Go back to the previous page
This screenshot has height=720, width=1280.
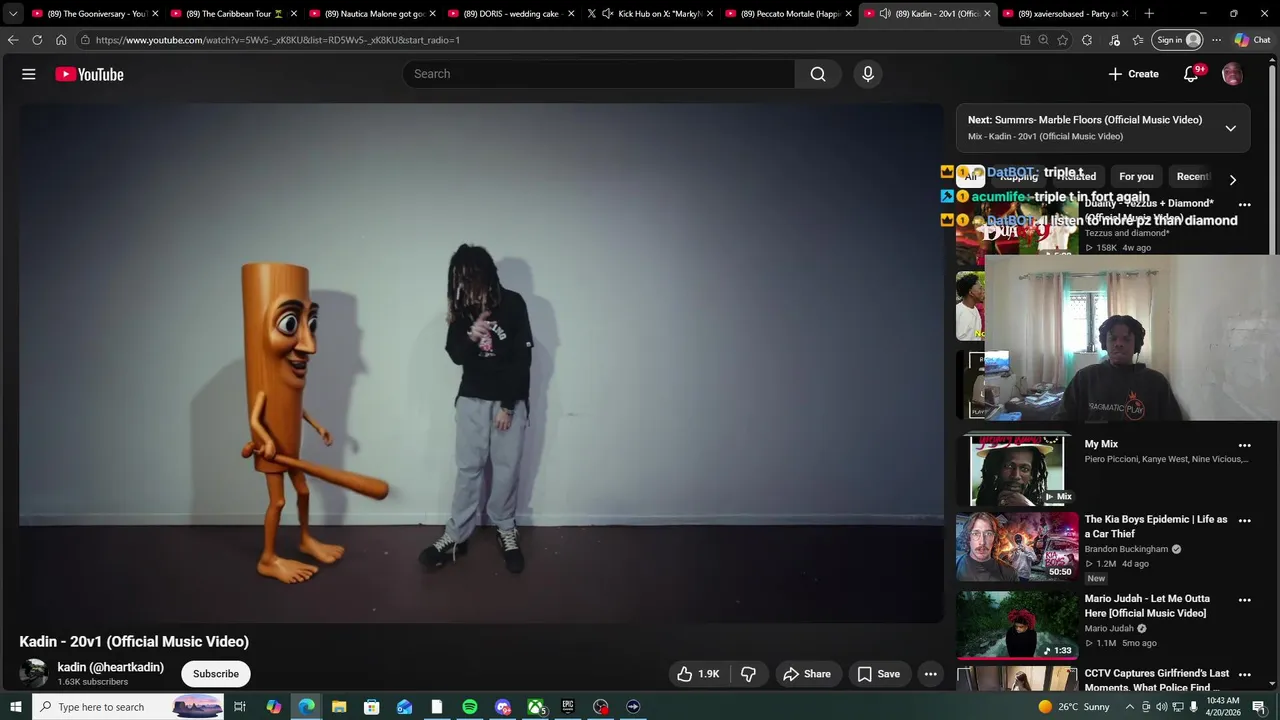coord(13,40)
